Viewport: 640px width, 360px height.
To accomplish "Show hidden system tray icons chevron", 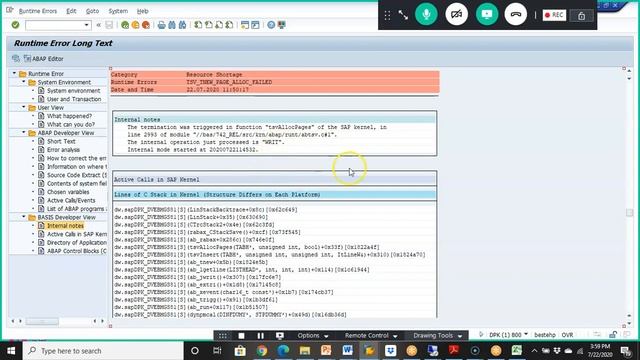I will 534,351.
